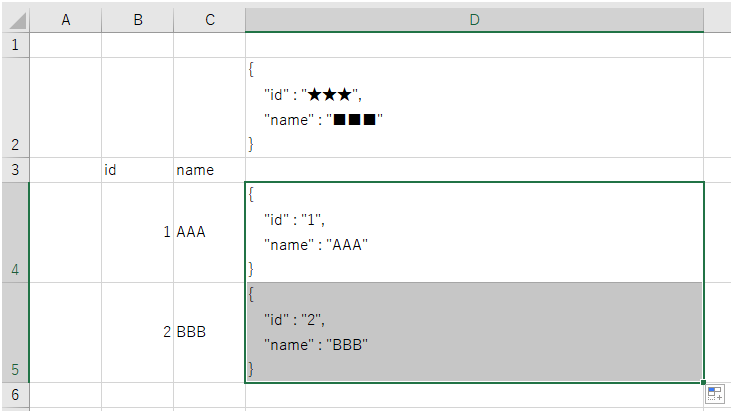The image size is (731, 411).
Task: Select row 5 header
Action: click(15, 333)
